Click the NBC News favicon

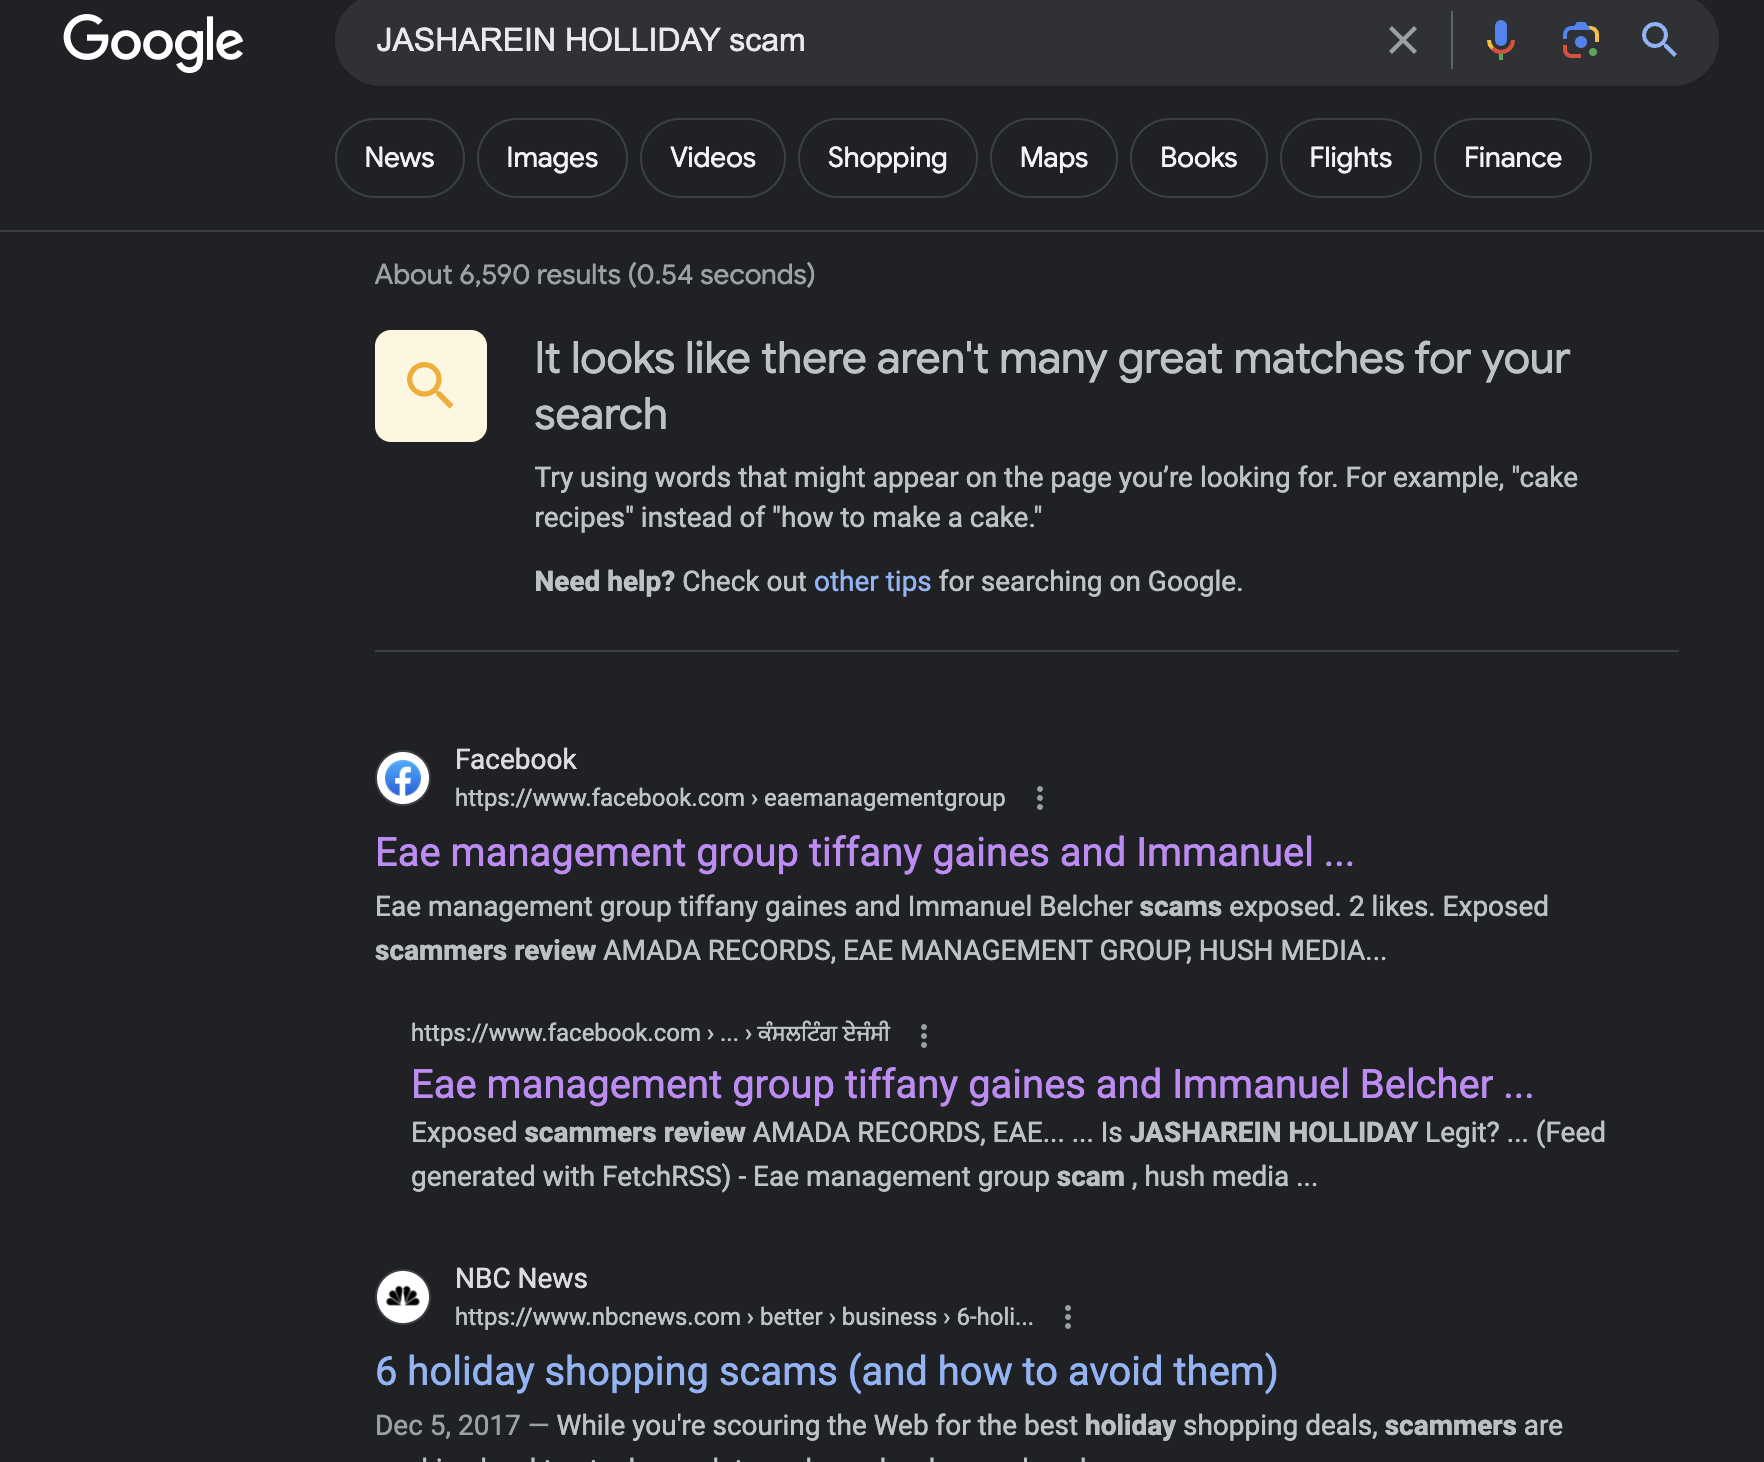[403, 1297]
